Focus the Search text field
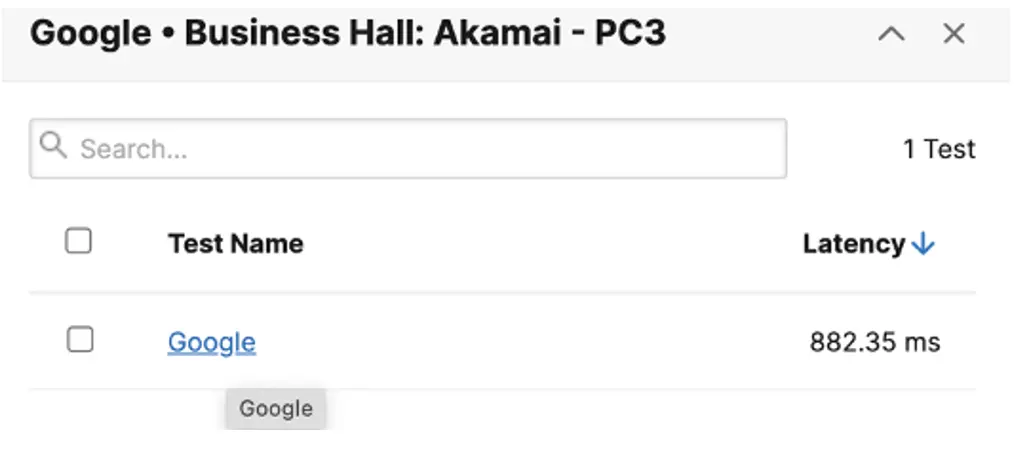The image size is (1016, 470). click(420, 149)
